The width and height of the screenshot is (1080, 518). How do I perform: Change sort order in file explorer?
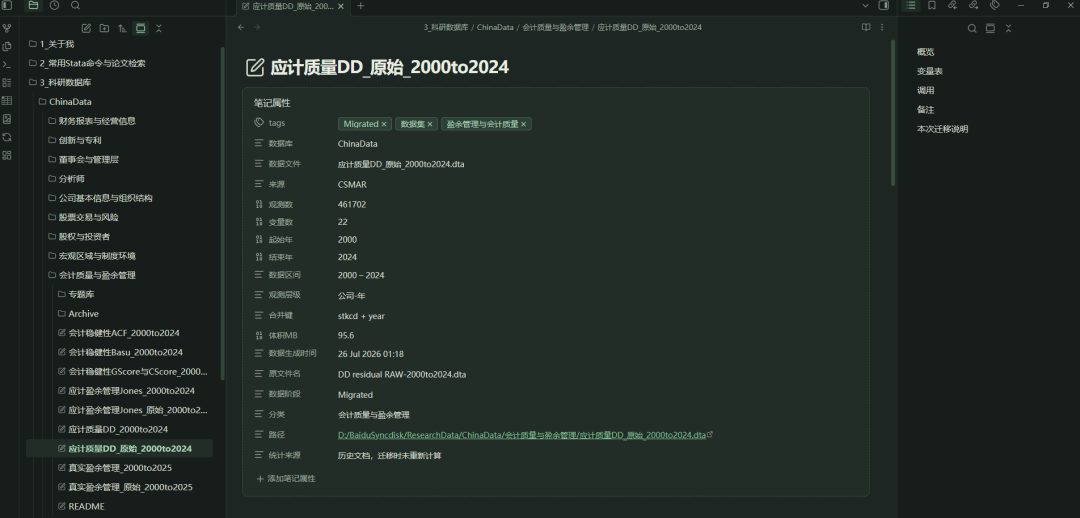123,28
